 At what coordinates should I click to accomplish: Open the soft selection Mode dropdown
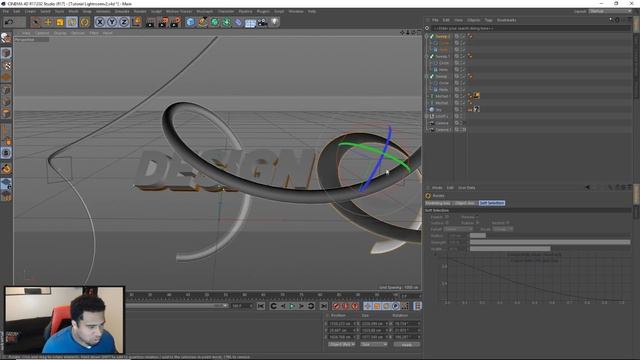click(x=502, y=229)
